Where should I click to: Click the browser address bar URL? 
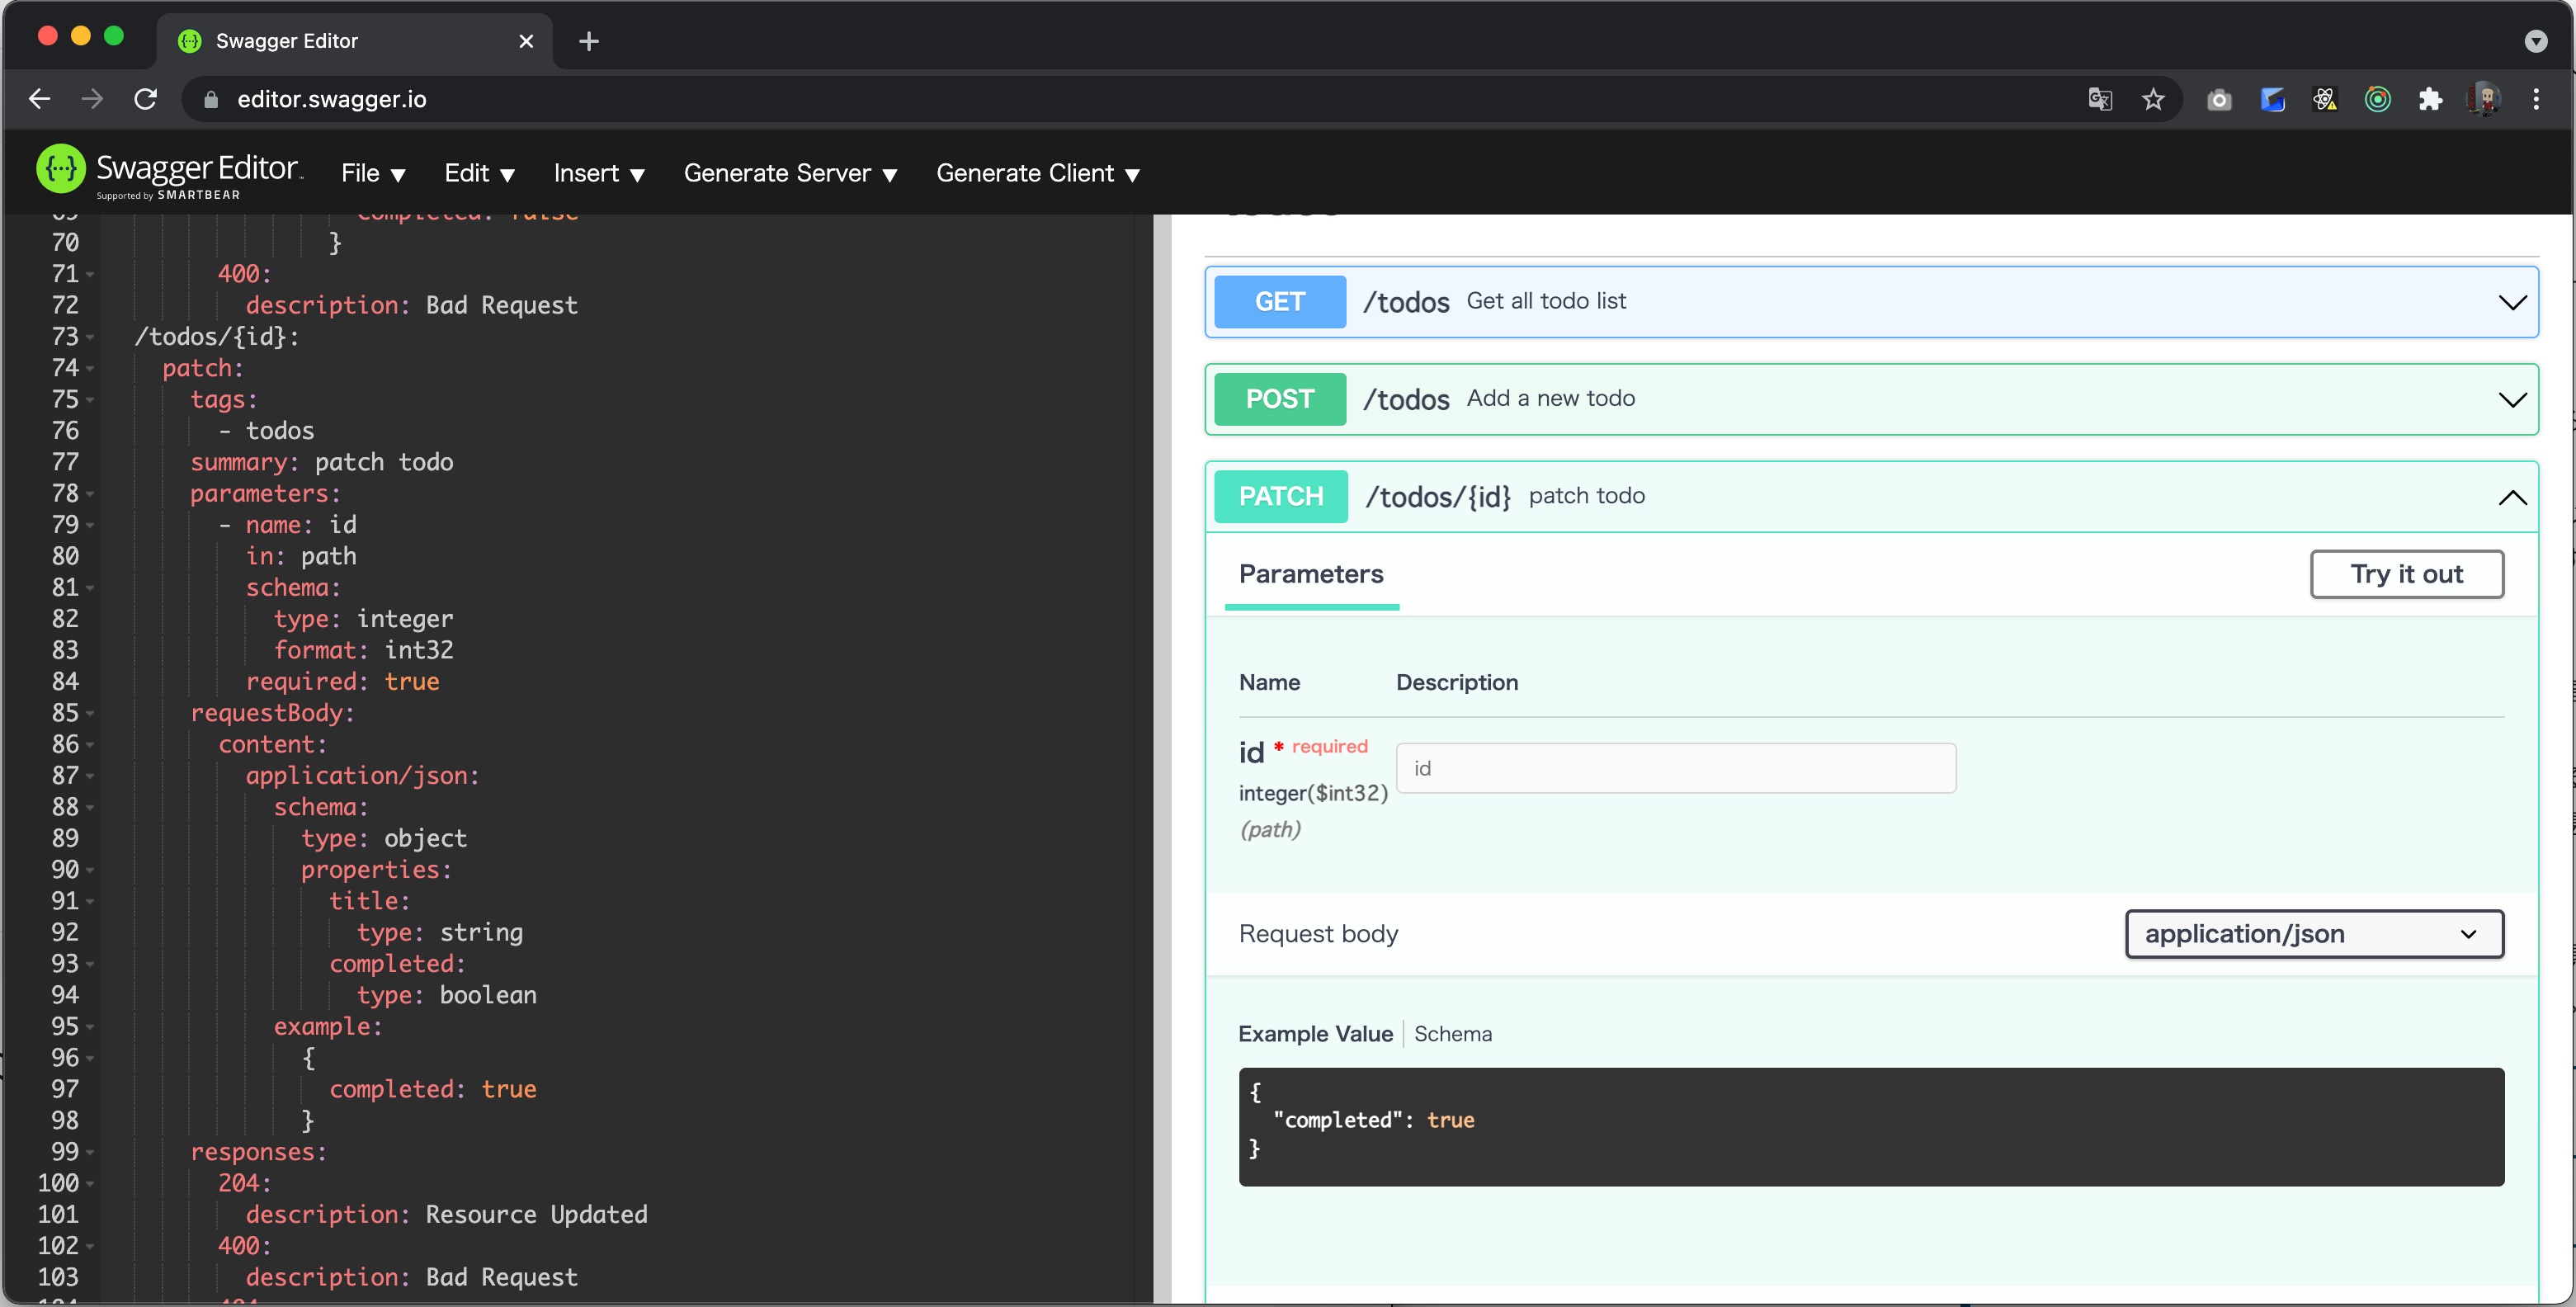[332, 99]
